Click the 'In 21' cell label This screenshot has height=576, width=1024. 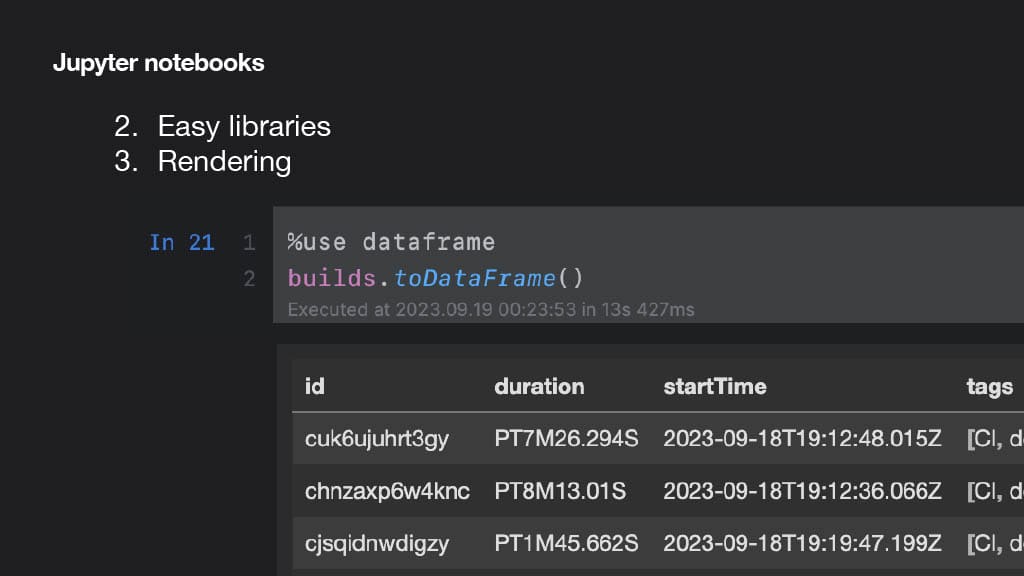coord(182,243)
